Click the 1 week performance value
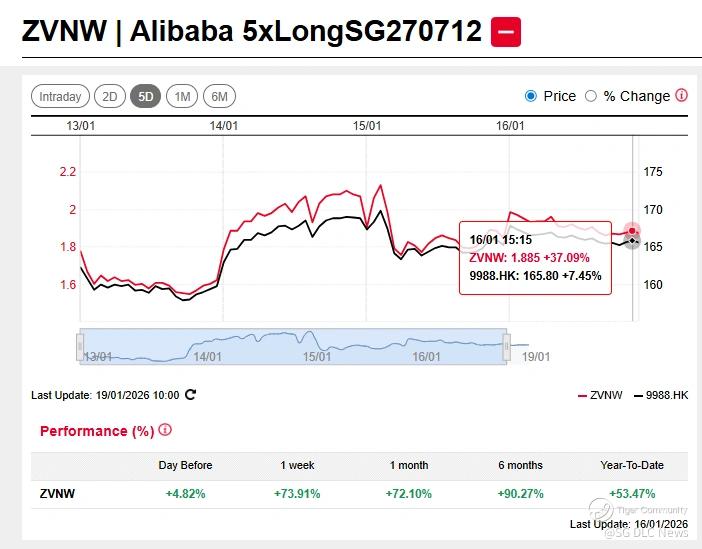The width and height of the screenshot is (702, 549). pyautogui.click(x=296, y=493)
